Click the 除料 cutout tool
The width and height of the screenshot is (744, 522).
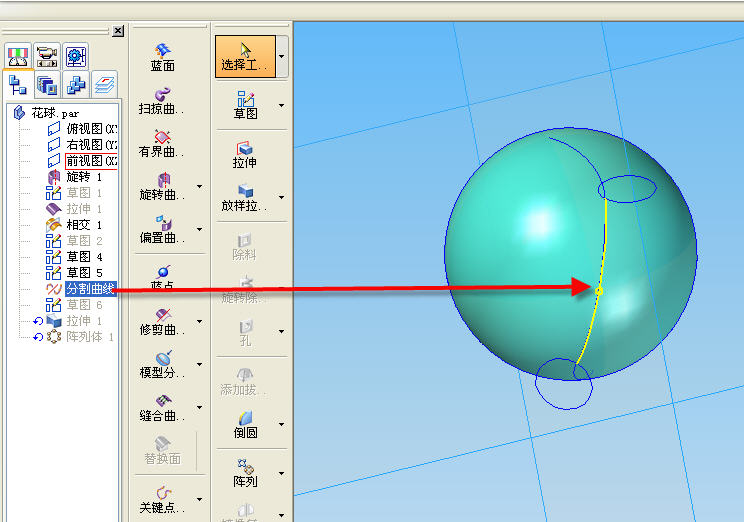[x=244, y=246]
